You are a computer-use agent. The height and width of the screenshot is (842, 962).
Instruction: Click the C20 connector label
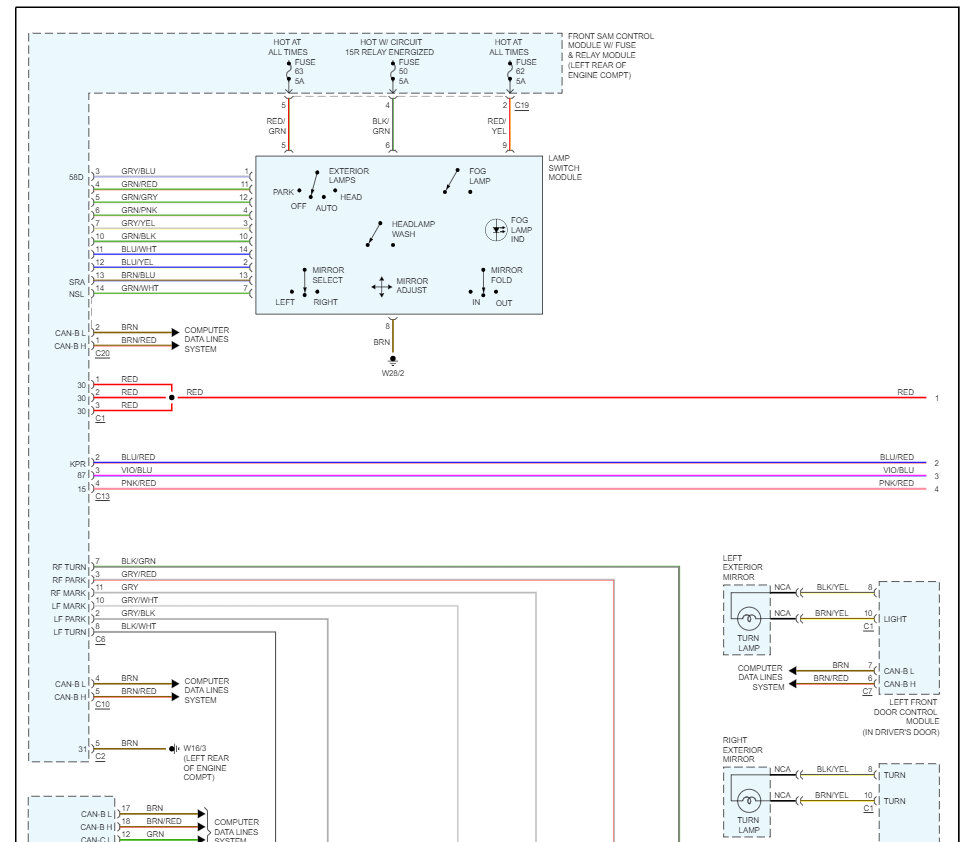pos(102,353)
